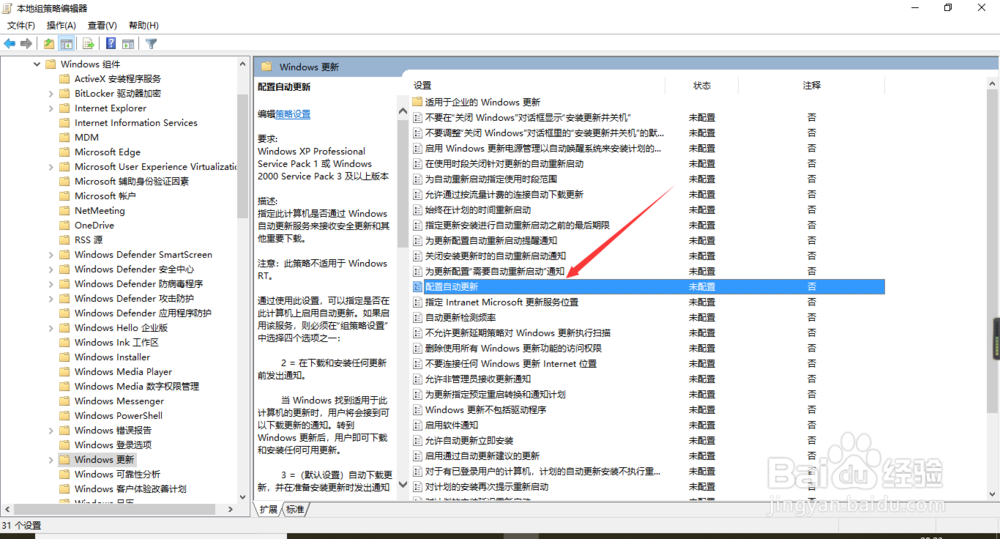Open the 查看(V) menu
Image resolution: width=1000 pixels, height=539 pixels.
pyautogui.click(x=102, y=26)
